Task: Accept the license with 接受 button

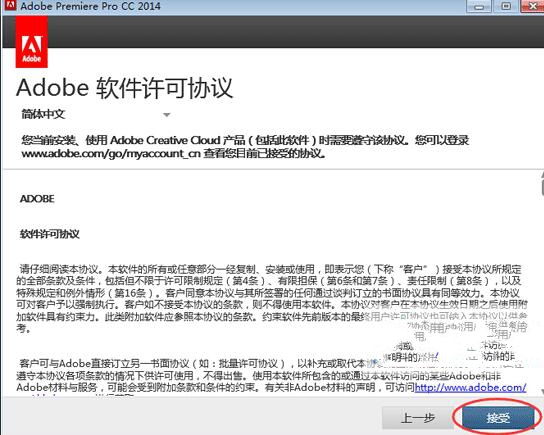Action: click(498, 418)
